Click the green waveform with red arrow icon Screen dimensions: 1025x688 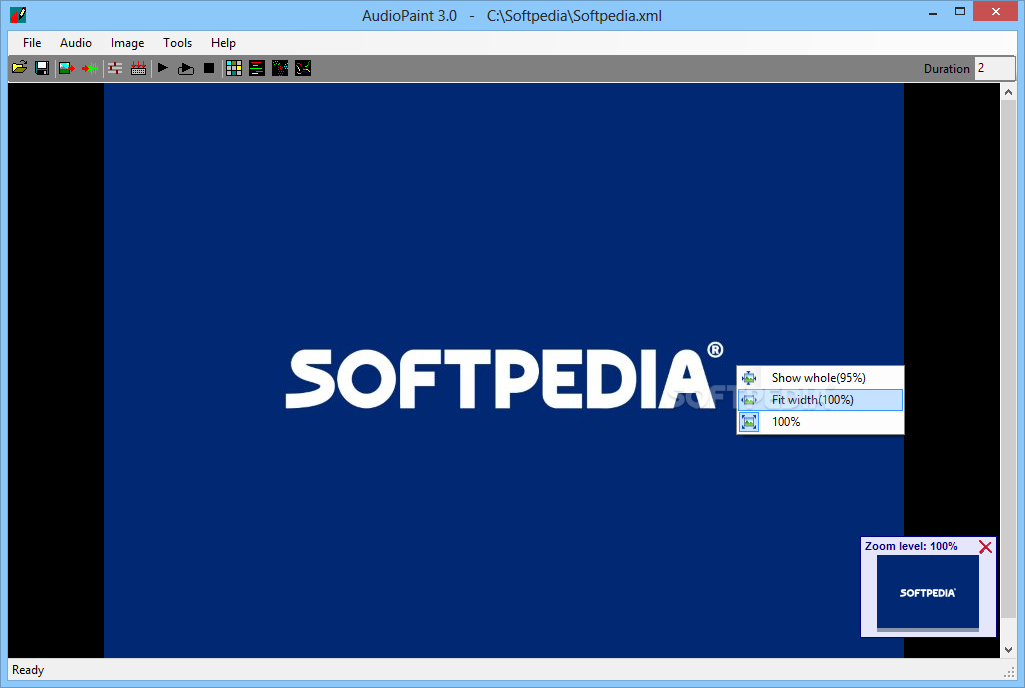coord(90,68)
